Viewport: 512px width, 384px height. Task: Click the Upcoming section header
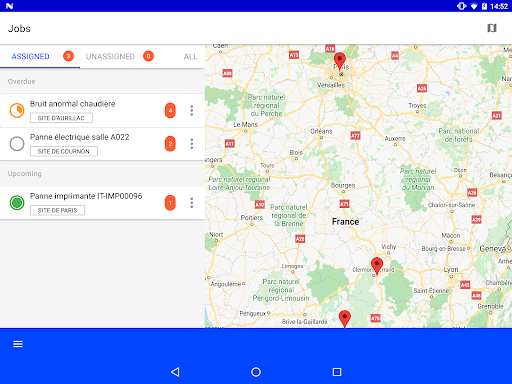coord(25,174)
